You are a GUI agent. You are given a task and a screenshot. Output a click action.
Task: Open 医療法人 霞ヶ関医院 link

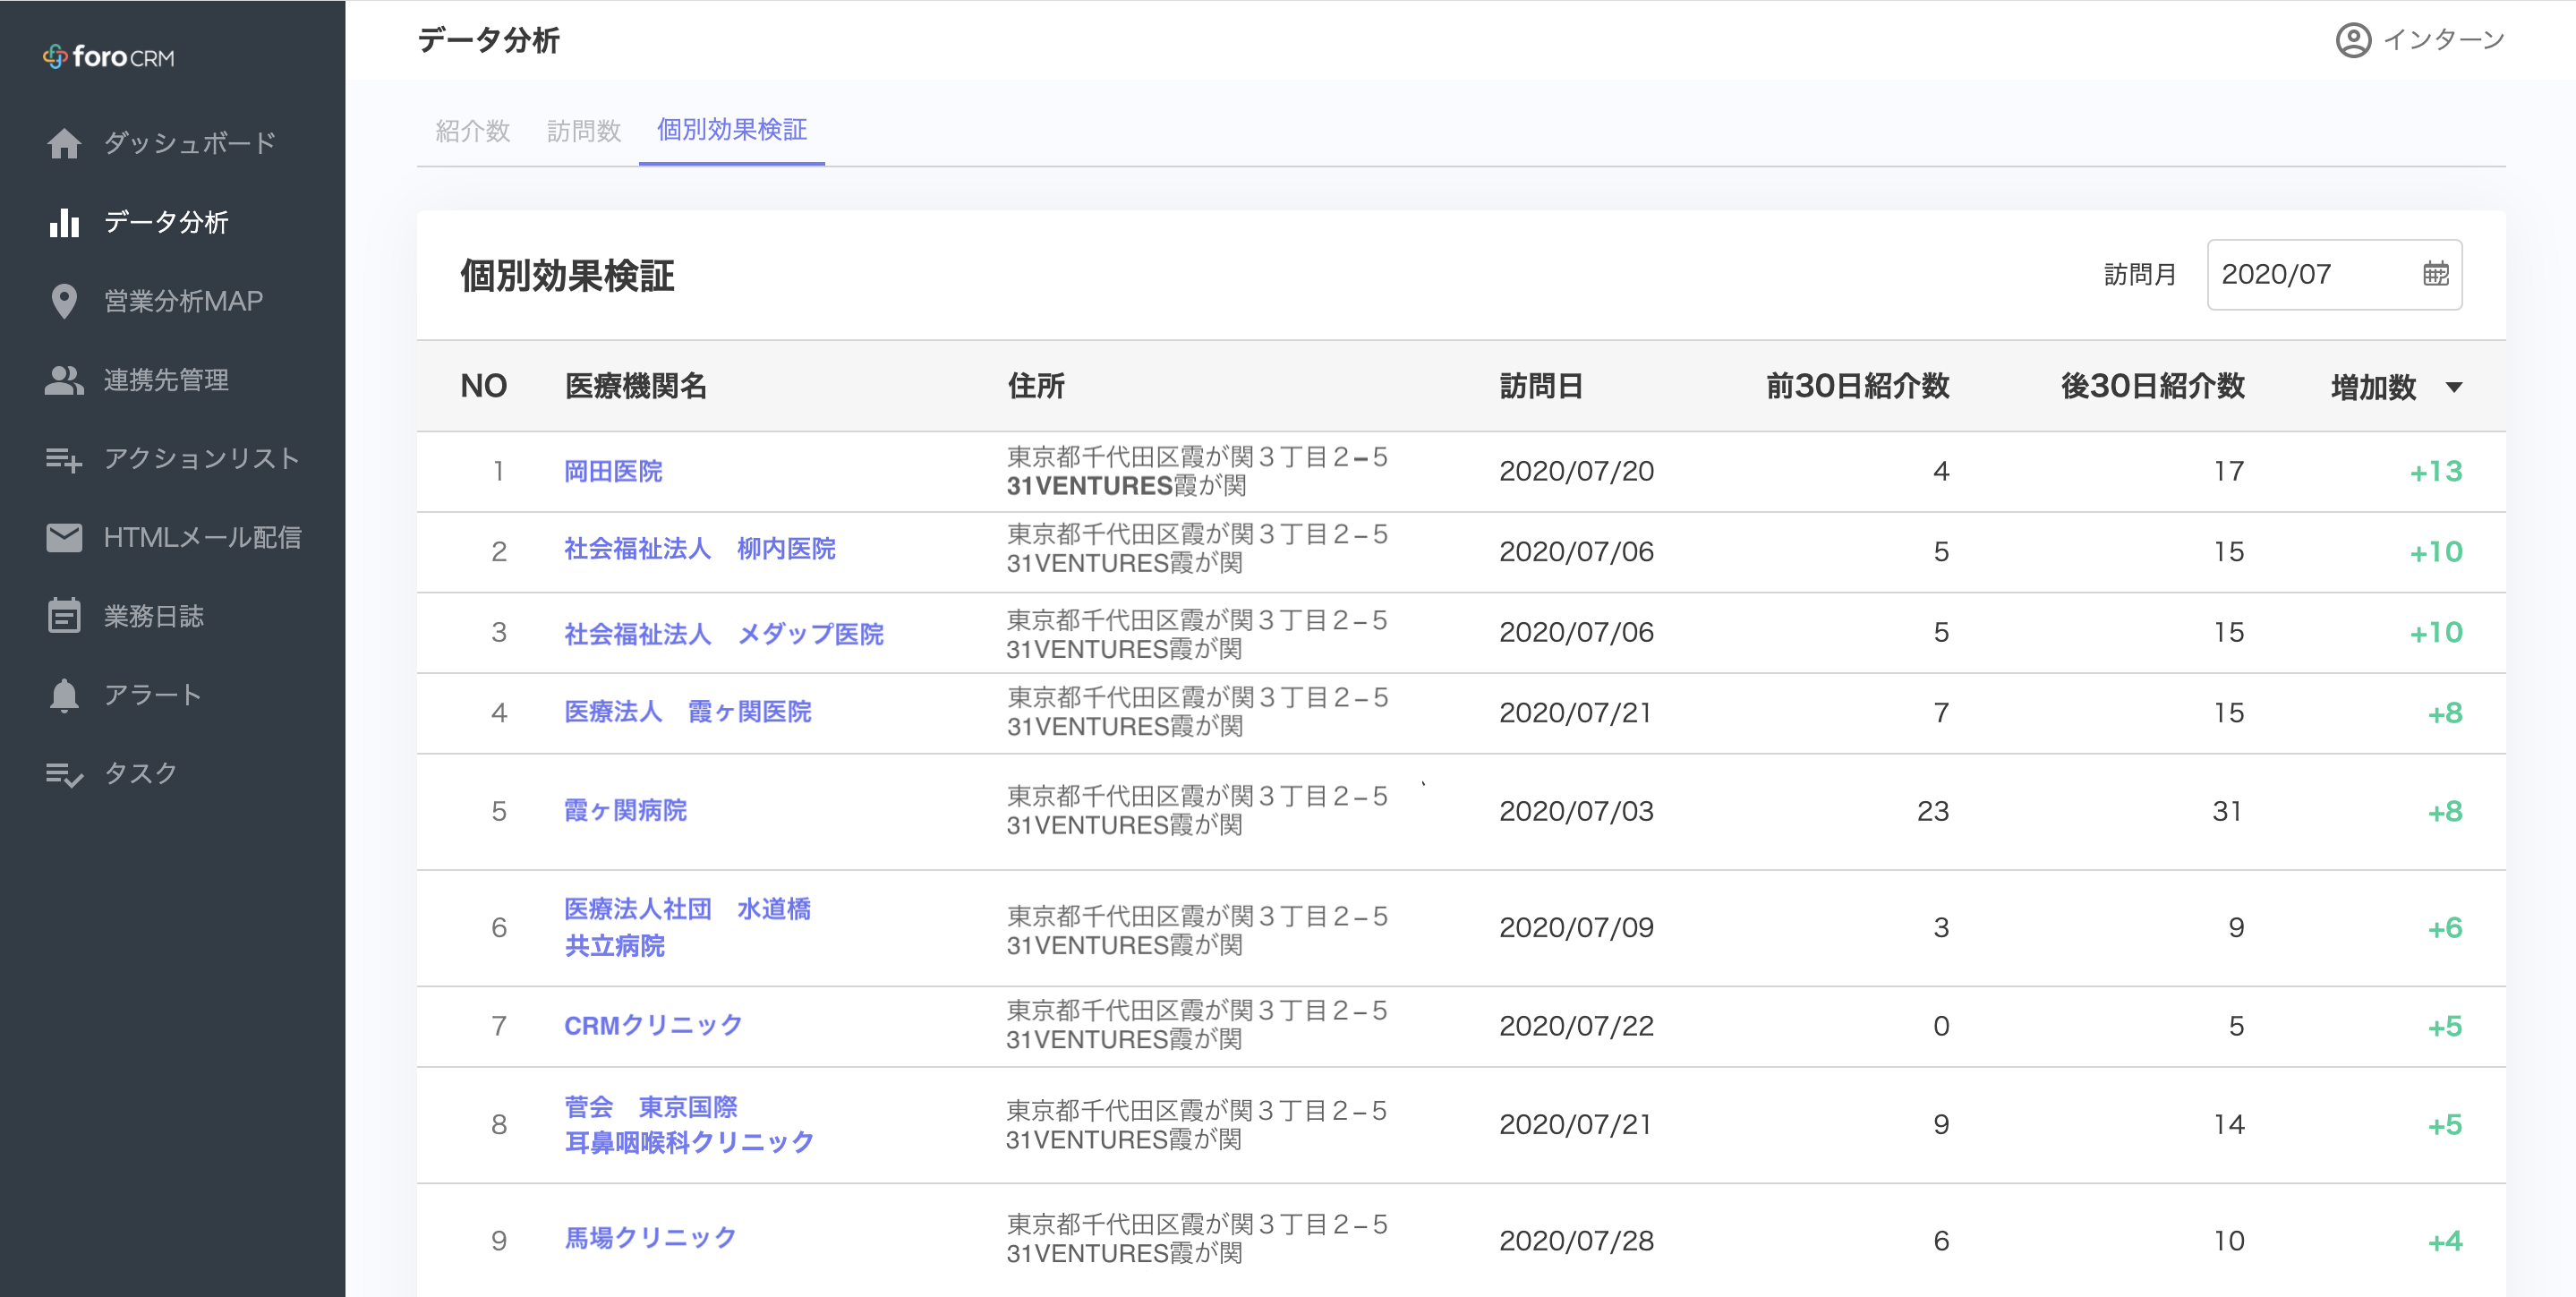[688, 711]
